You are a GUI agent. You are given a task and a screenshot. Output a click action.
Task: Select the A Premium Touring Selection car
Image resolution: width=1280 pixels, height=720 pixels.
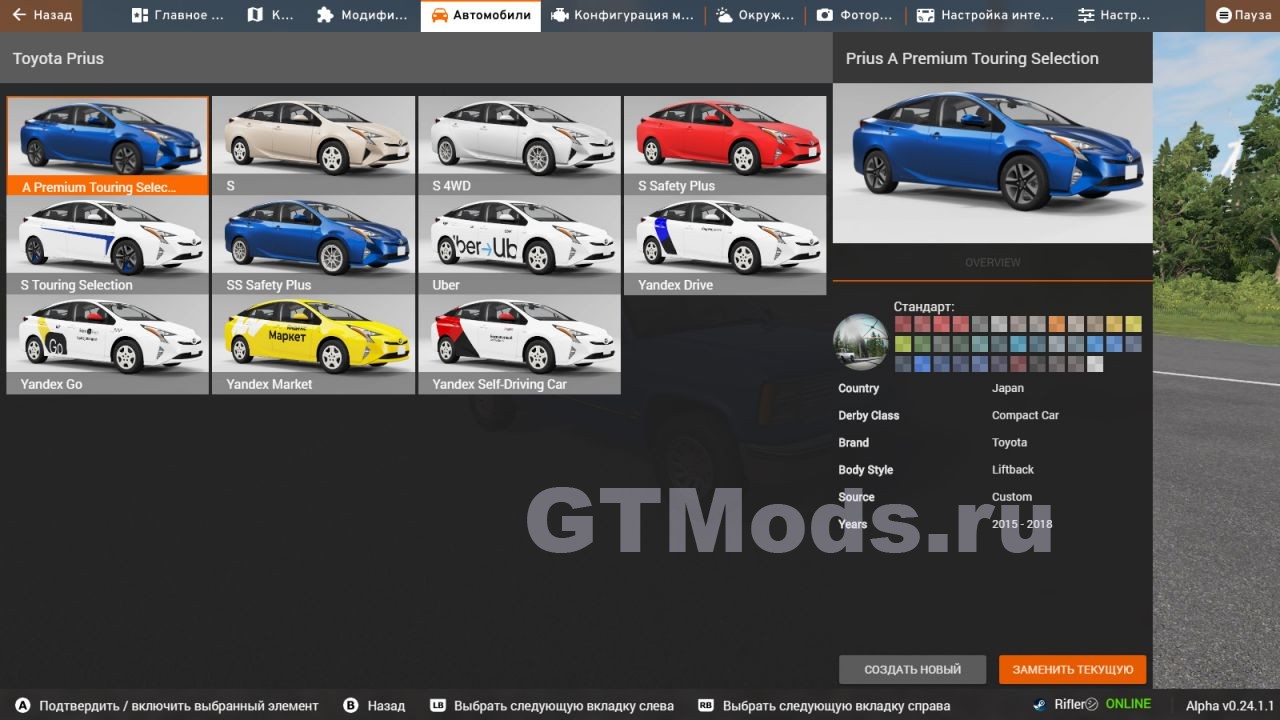coord(108,146)
